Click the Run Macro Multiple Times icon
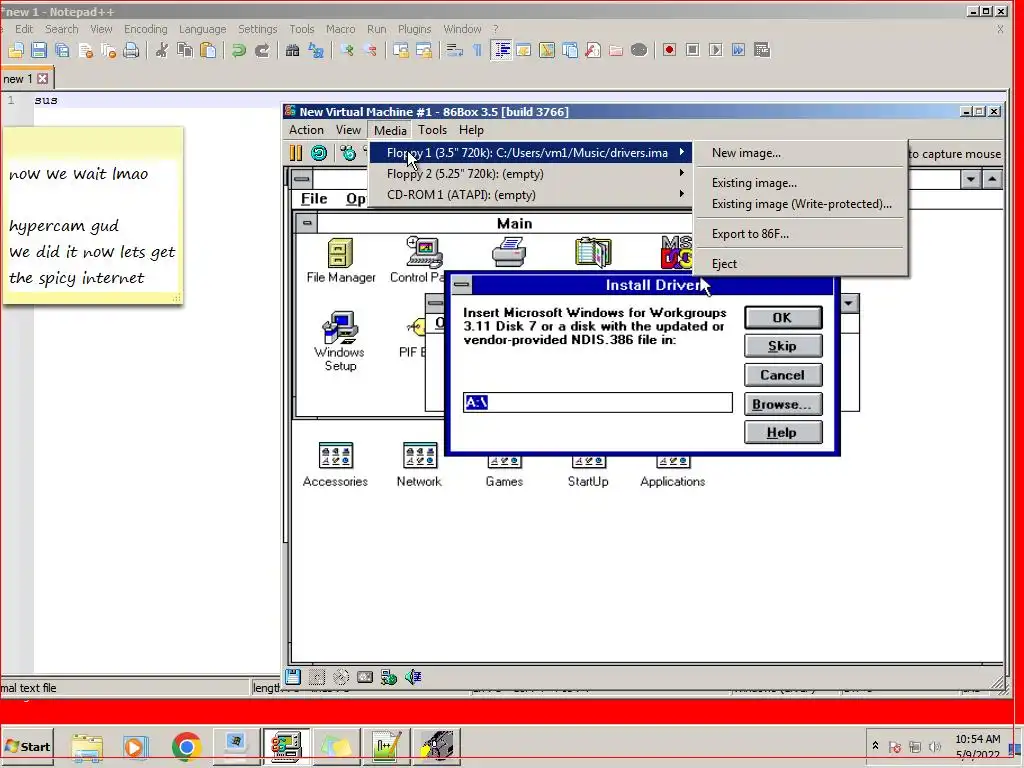1024x768 pixels. tap(739, 50)
